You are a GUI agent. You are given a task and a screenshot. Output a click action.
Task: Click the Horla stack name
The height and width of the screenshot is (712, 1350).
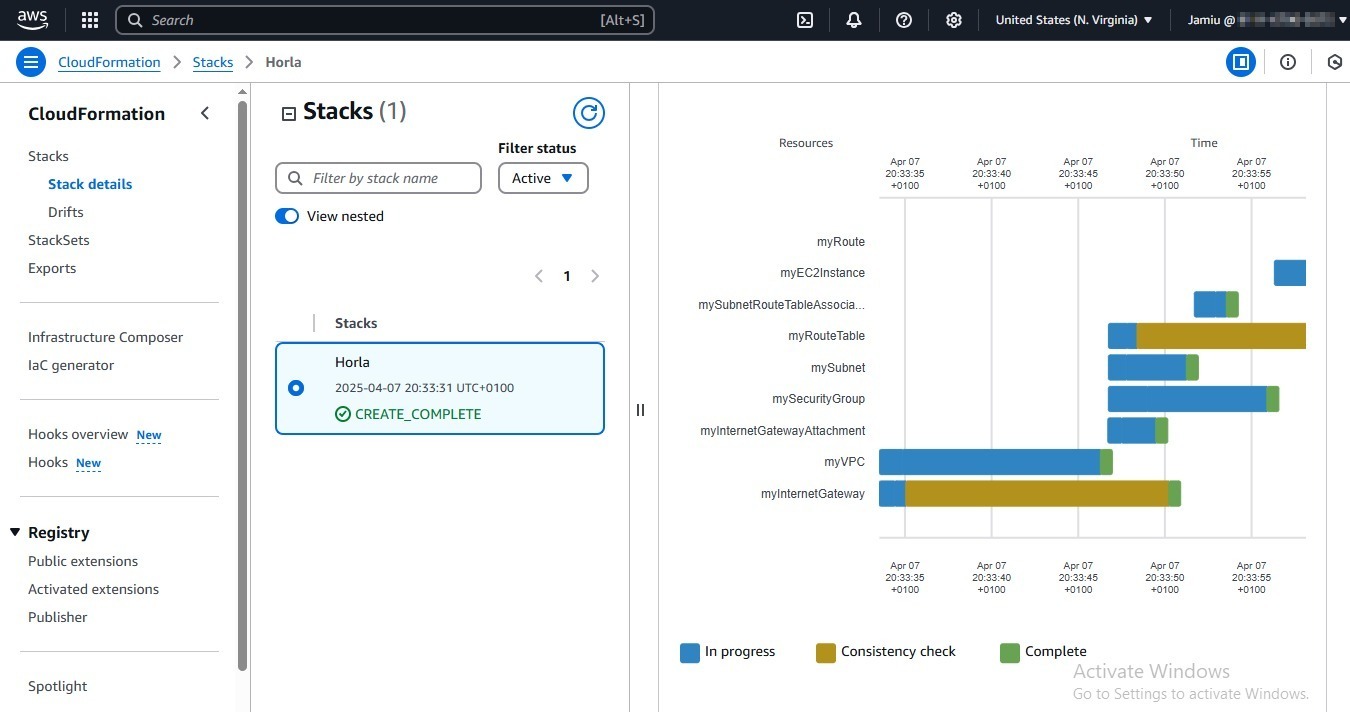point(352,362)
